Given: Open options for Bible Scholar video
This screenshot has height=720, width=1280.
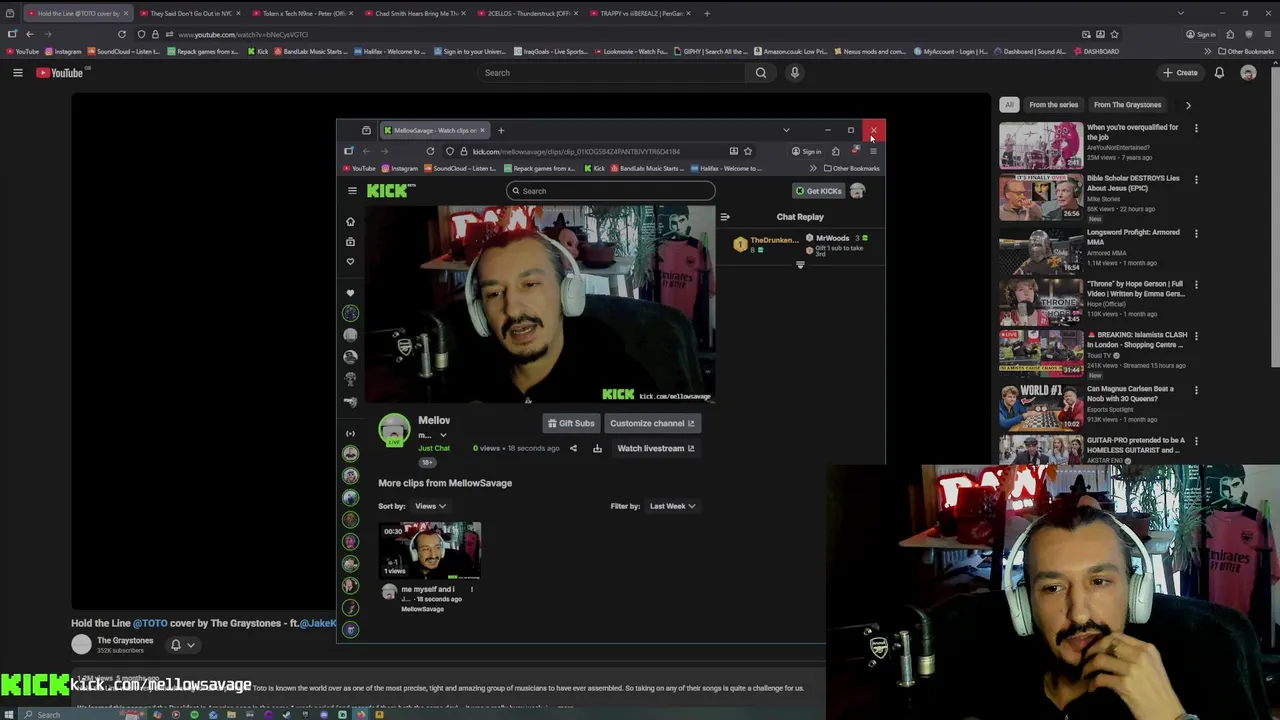Looking at the screenshot, I should pyautogui.click(x=1196, y=179).
